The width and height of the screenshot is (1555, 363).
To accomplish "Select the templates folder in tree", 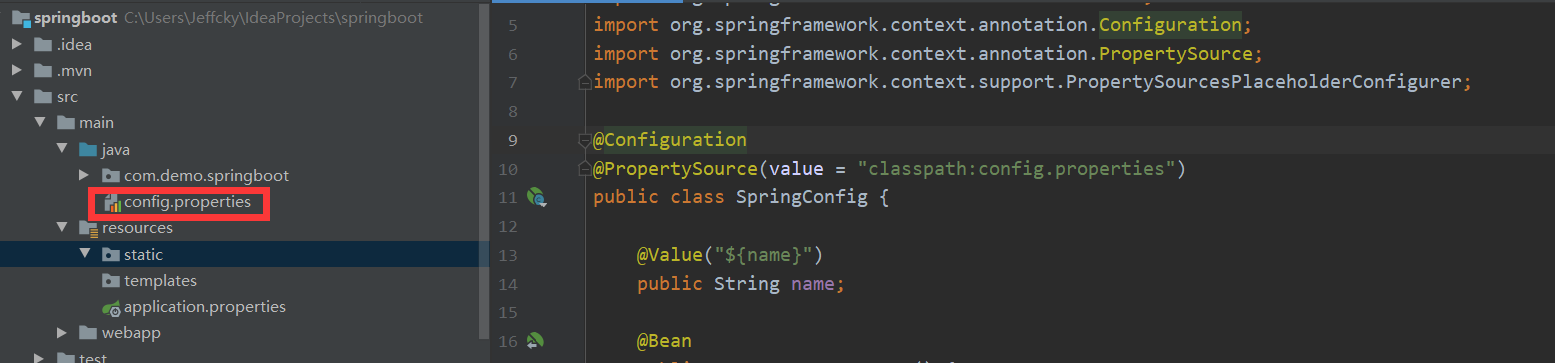I will pyautogui.click(x=149, y=281).
